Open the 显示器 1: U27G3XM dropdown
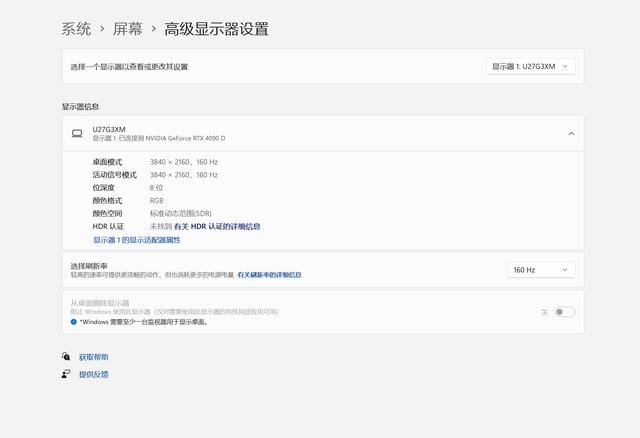The height and width of the screenshot is (438, 640). (x=530, y=66)
